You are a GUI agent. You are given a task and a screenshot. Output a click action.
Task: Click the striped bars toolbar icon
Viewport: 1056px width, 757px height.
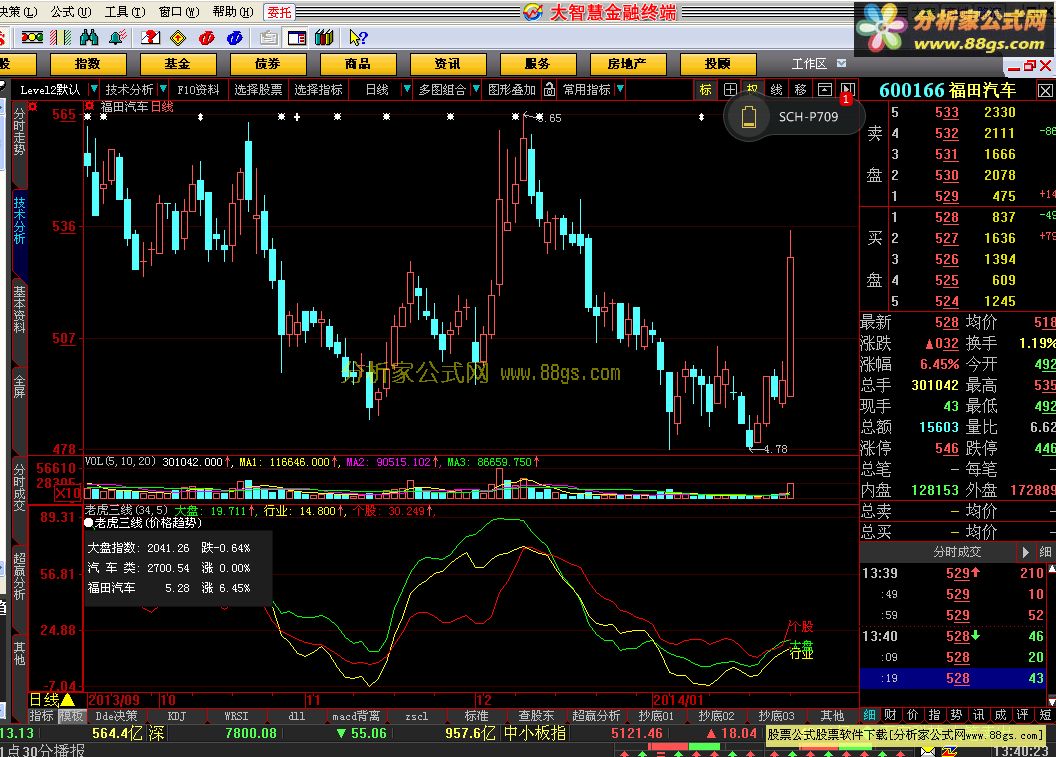pos(61,38)
